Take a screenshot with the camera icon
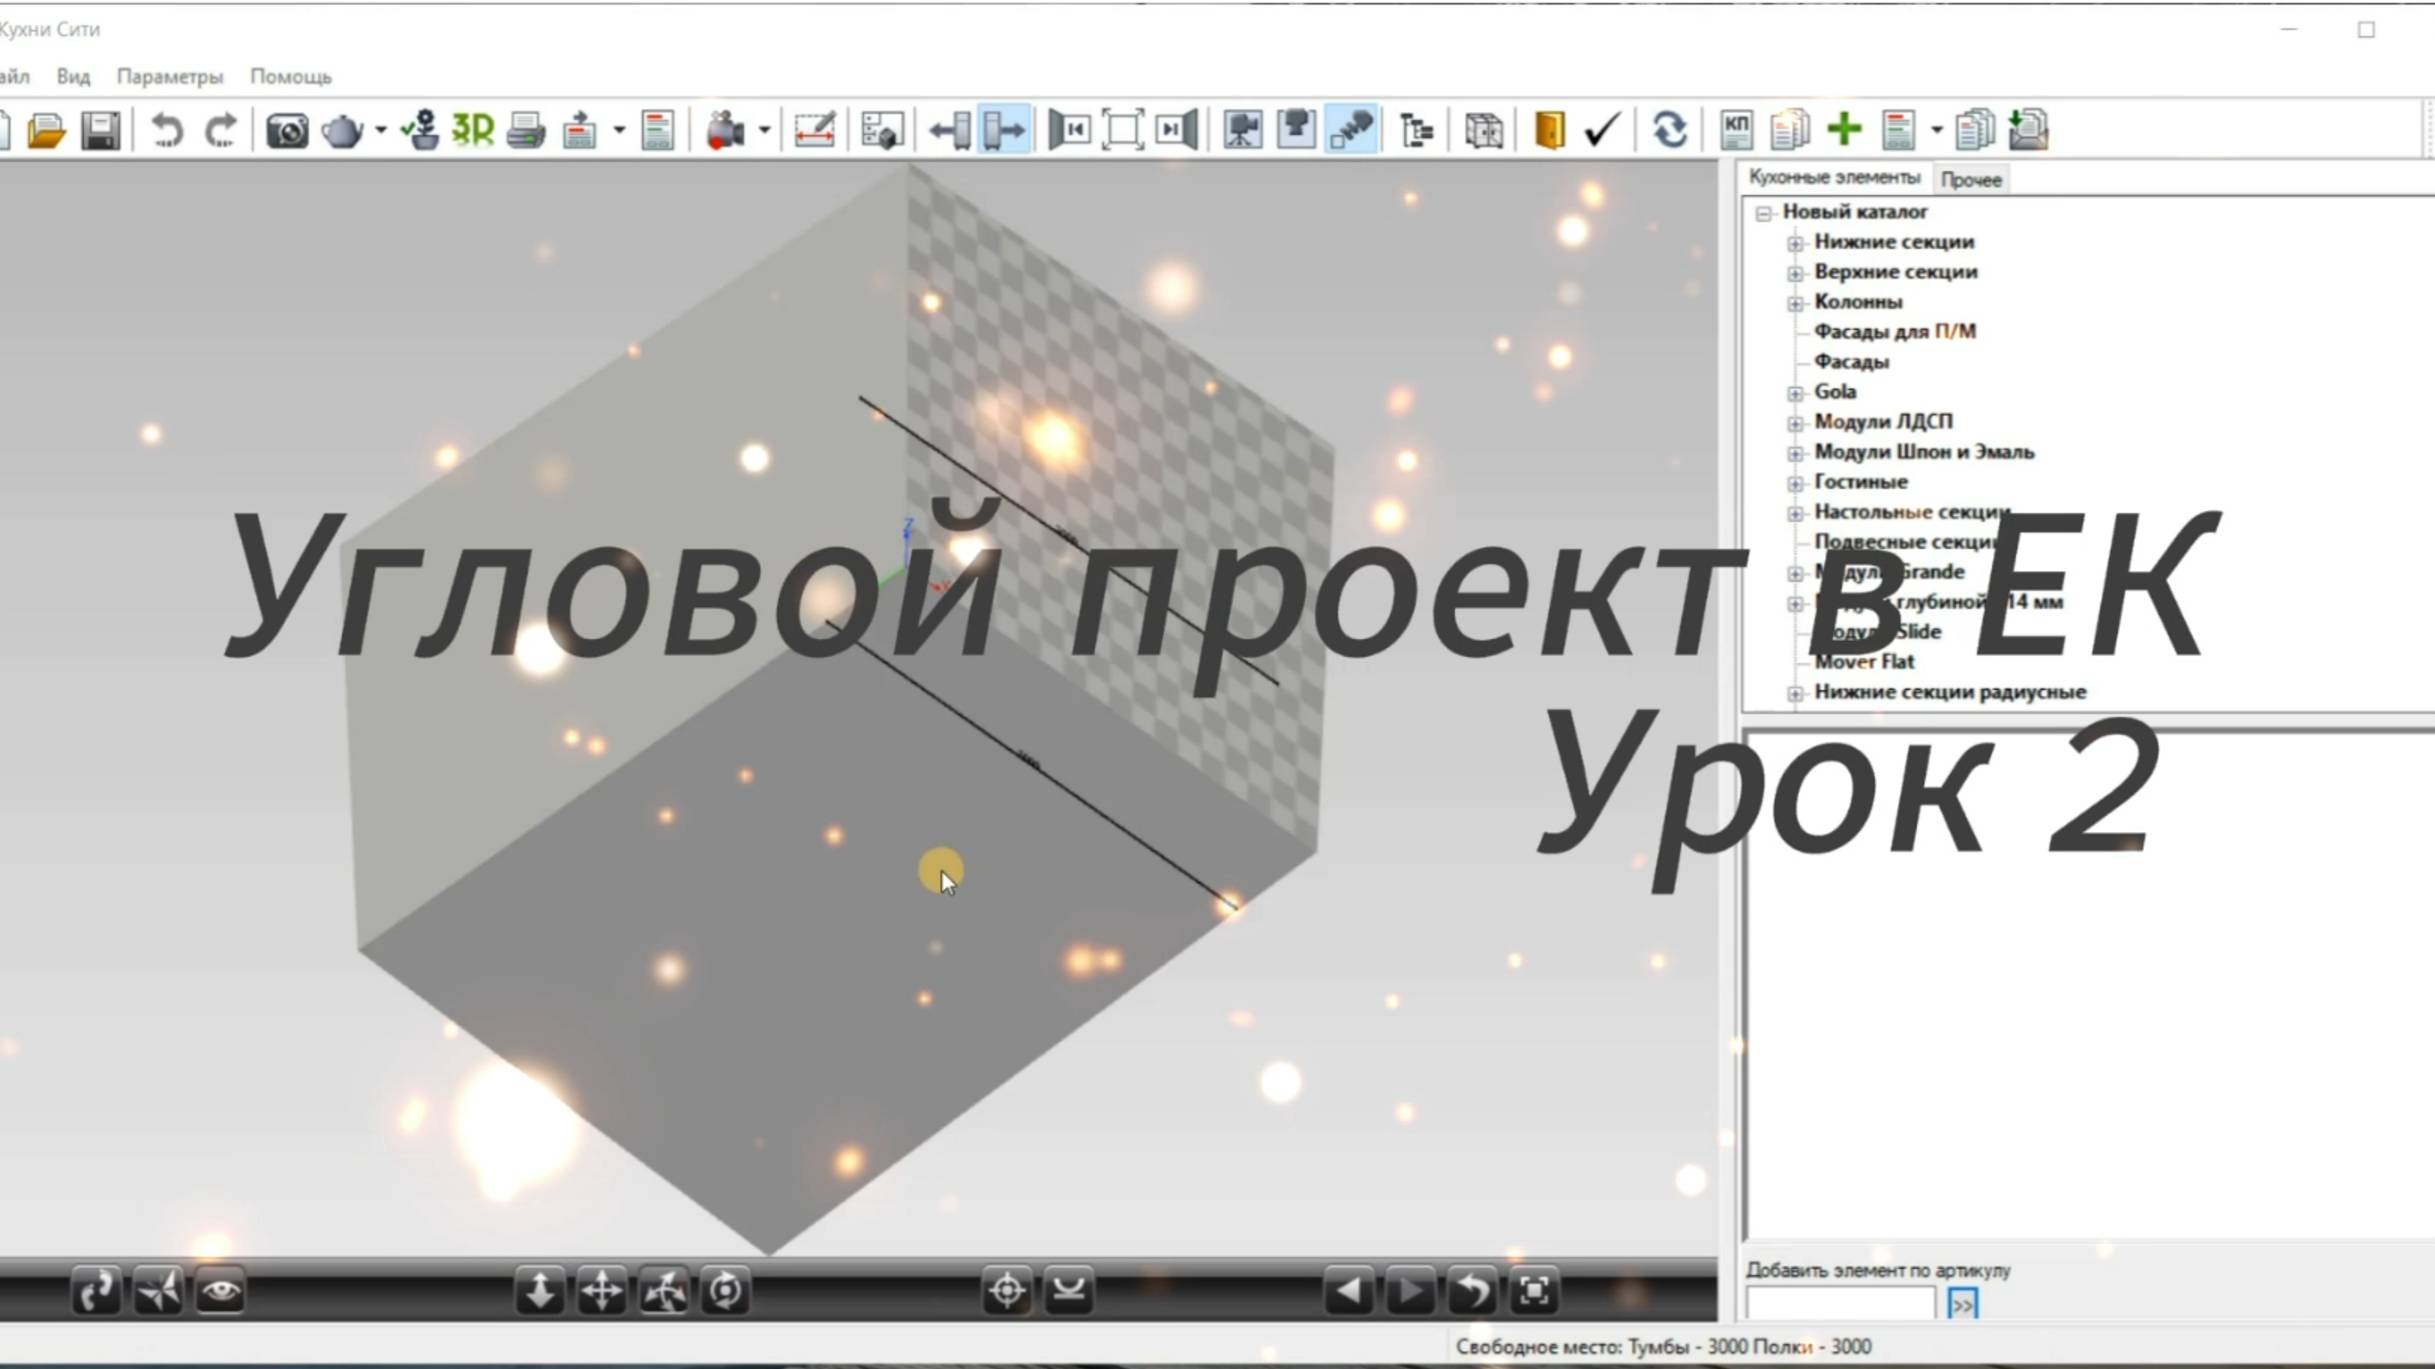 point(287,128)
